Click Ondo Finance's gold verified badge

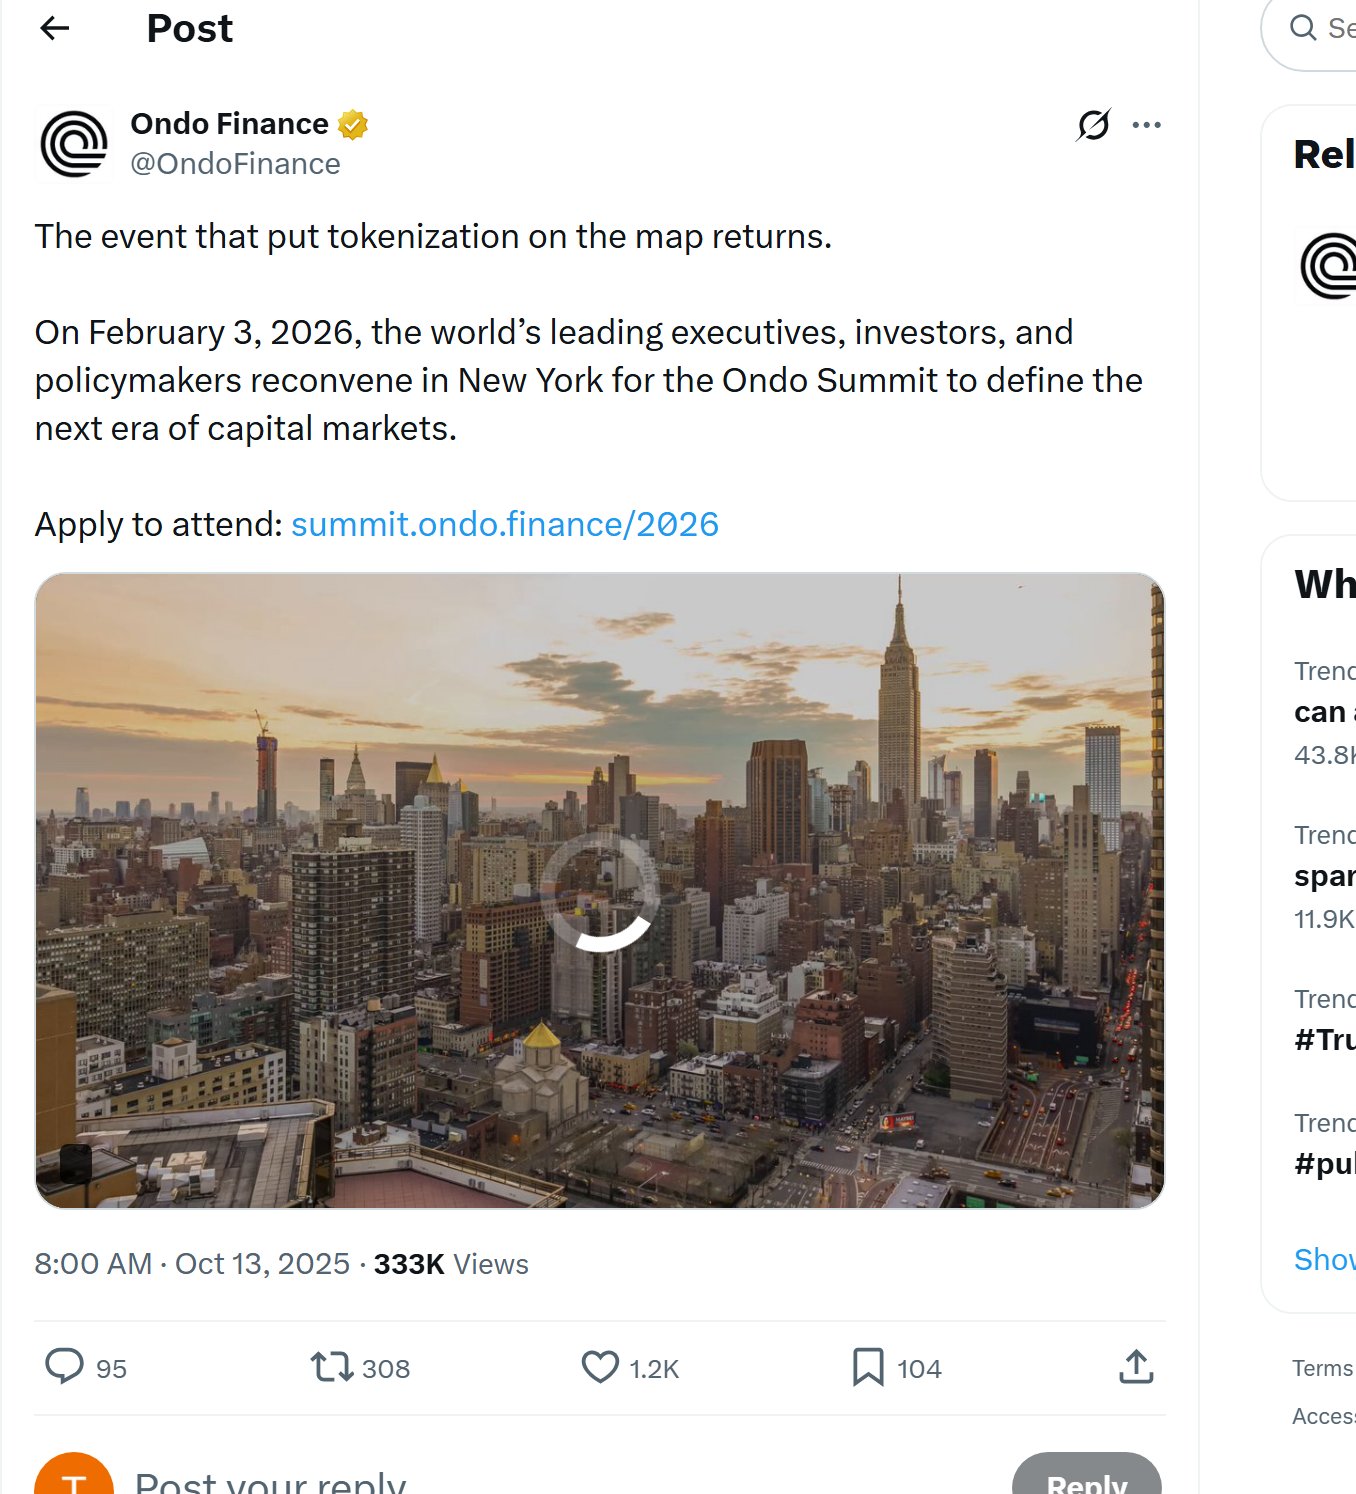tap(352, 123)
